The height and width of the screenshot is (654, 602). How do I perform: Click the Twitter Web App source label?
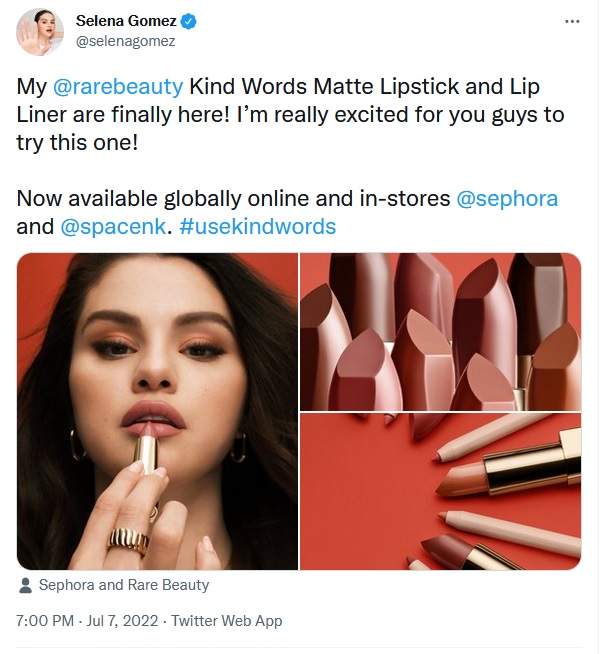click(226, 621)
